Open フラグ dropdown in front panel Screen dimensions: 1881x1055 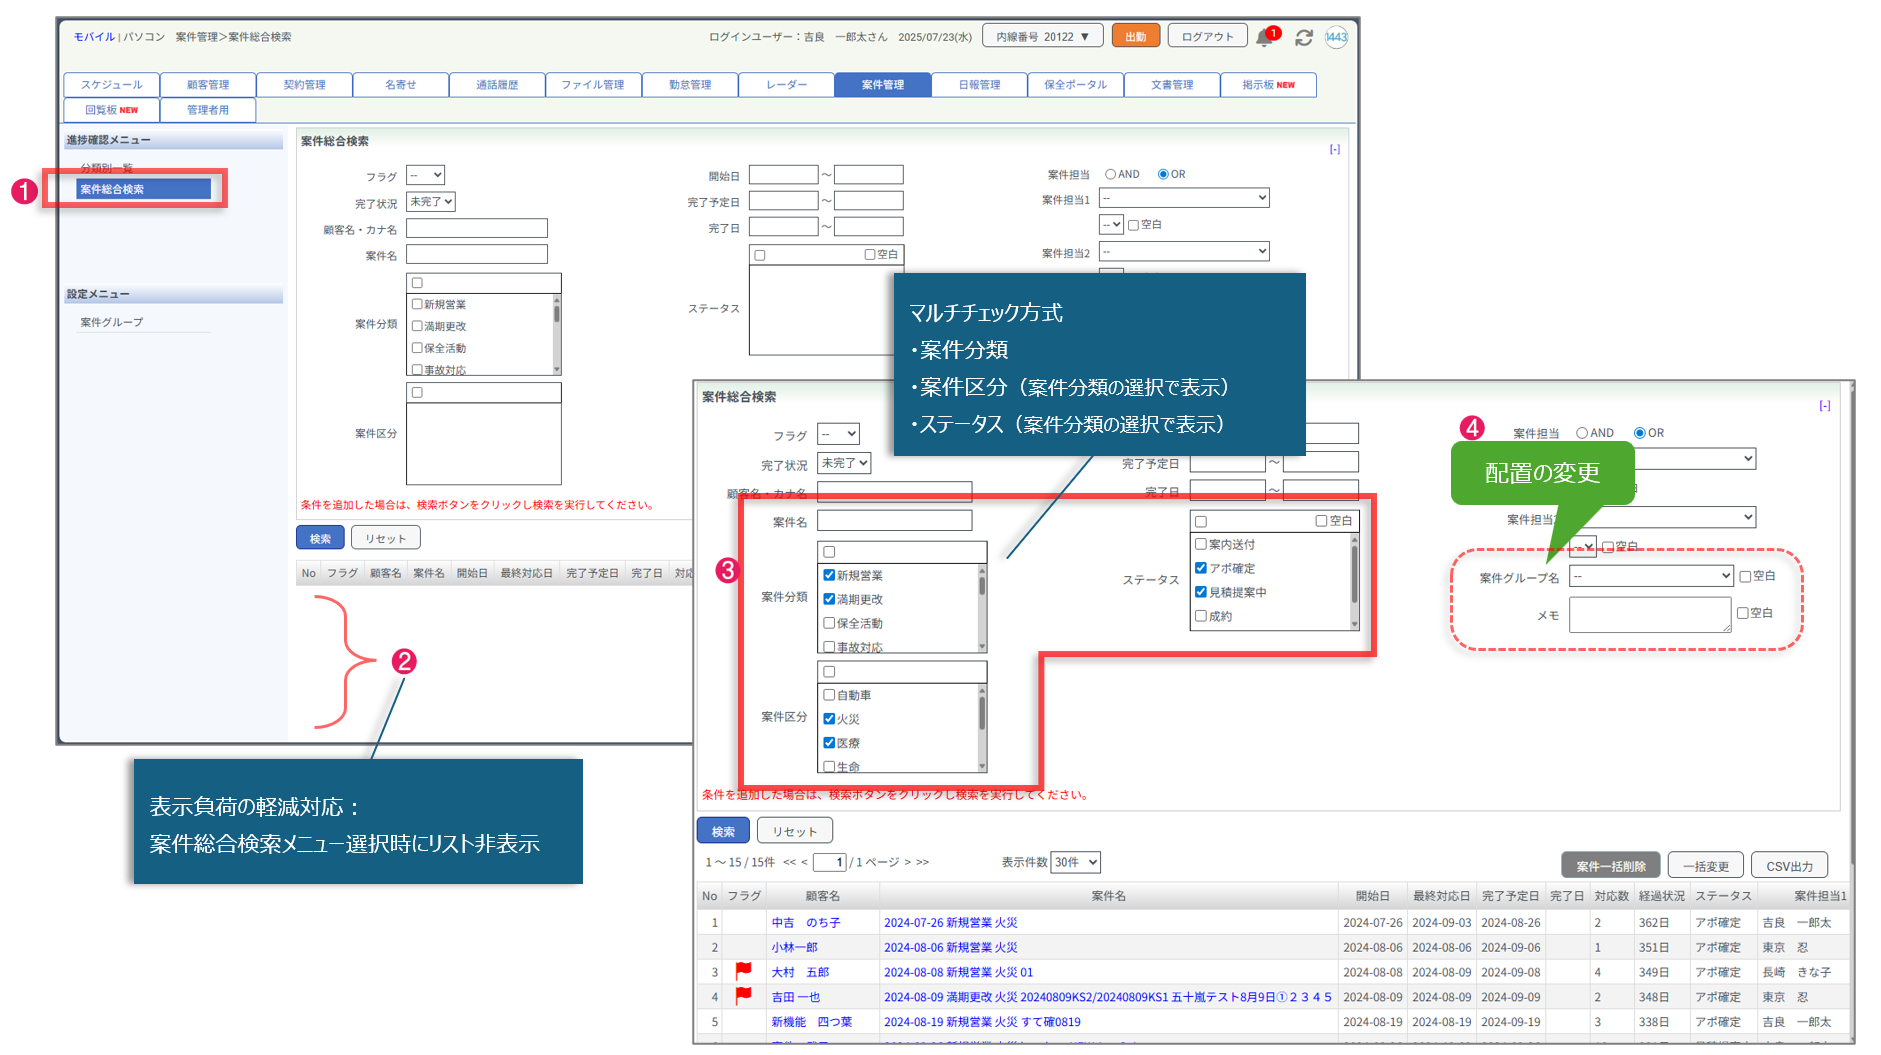[838, 434]
